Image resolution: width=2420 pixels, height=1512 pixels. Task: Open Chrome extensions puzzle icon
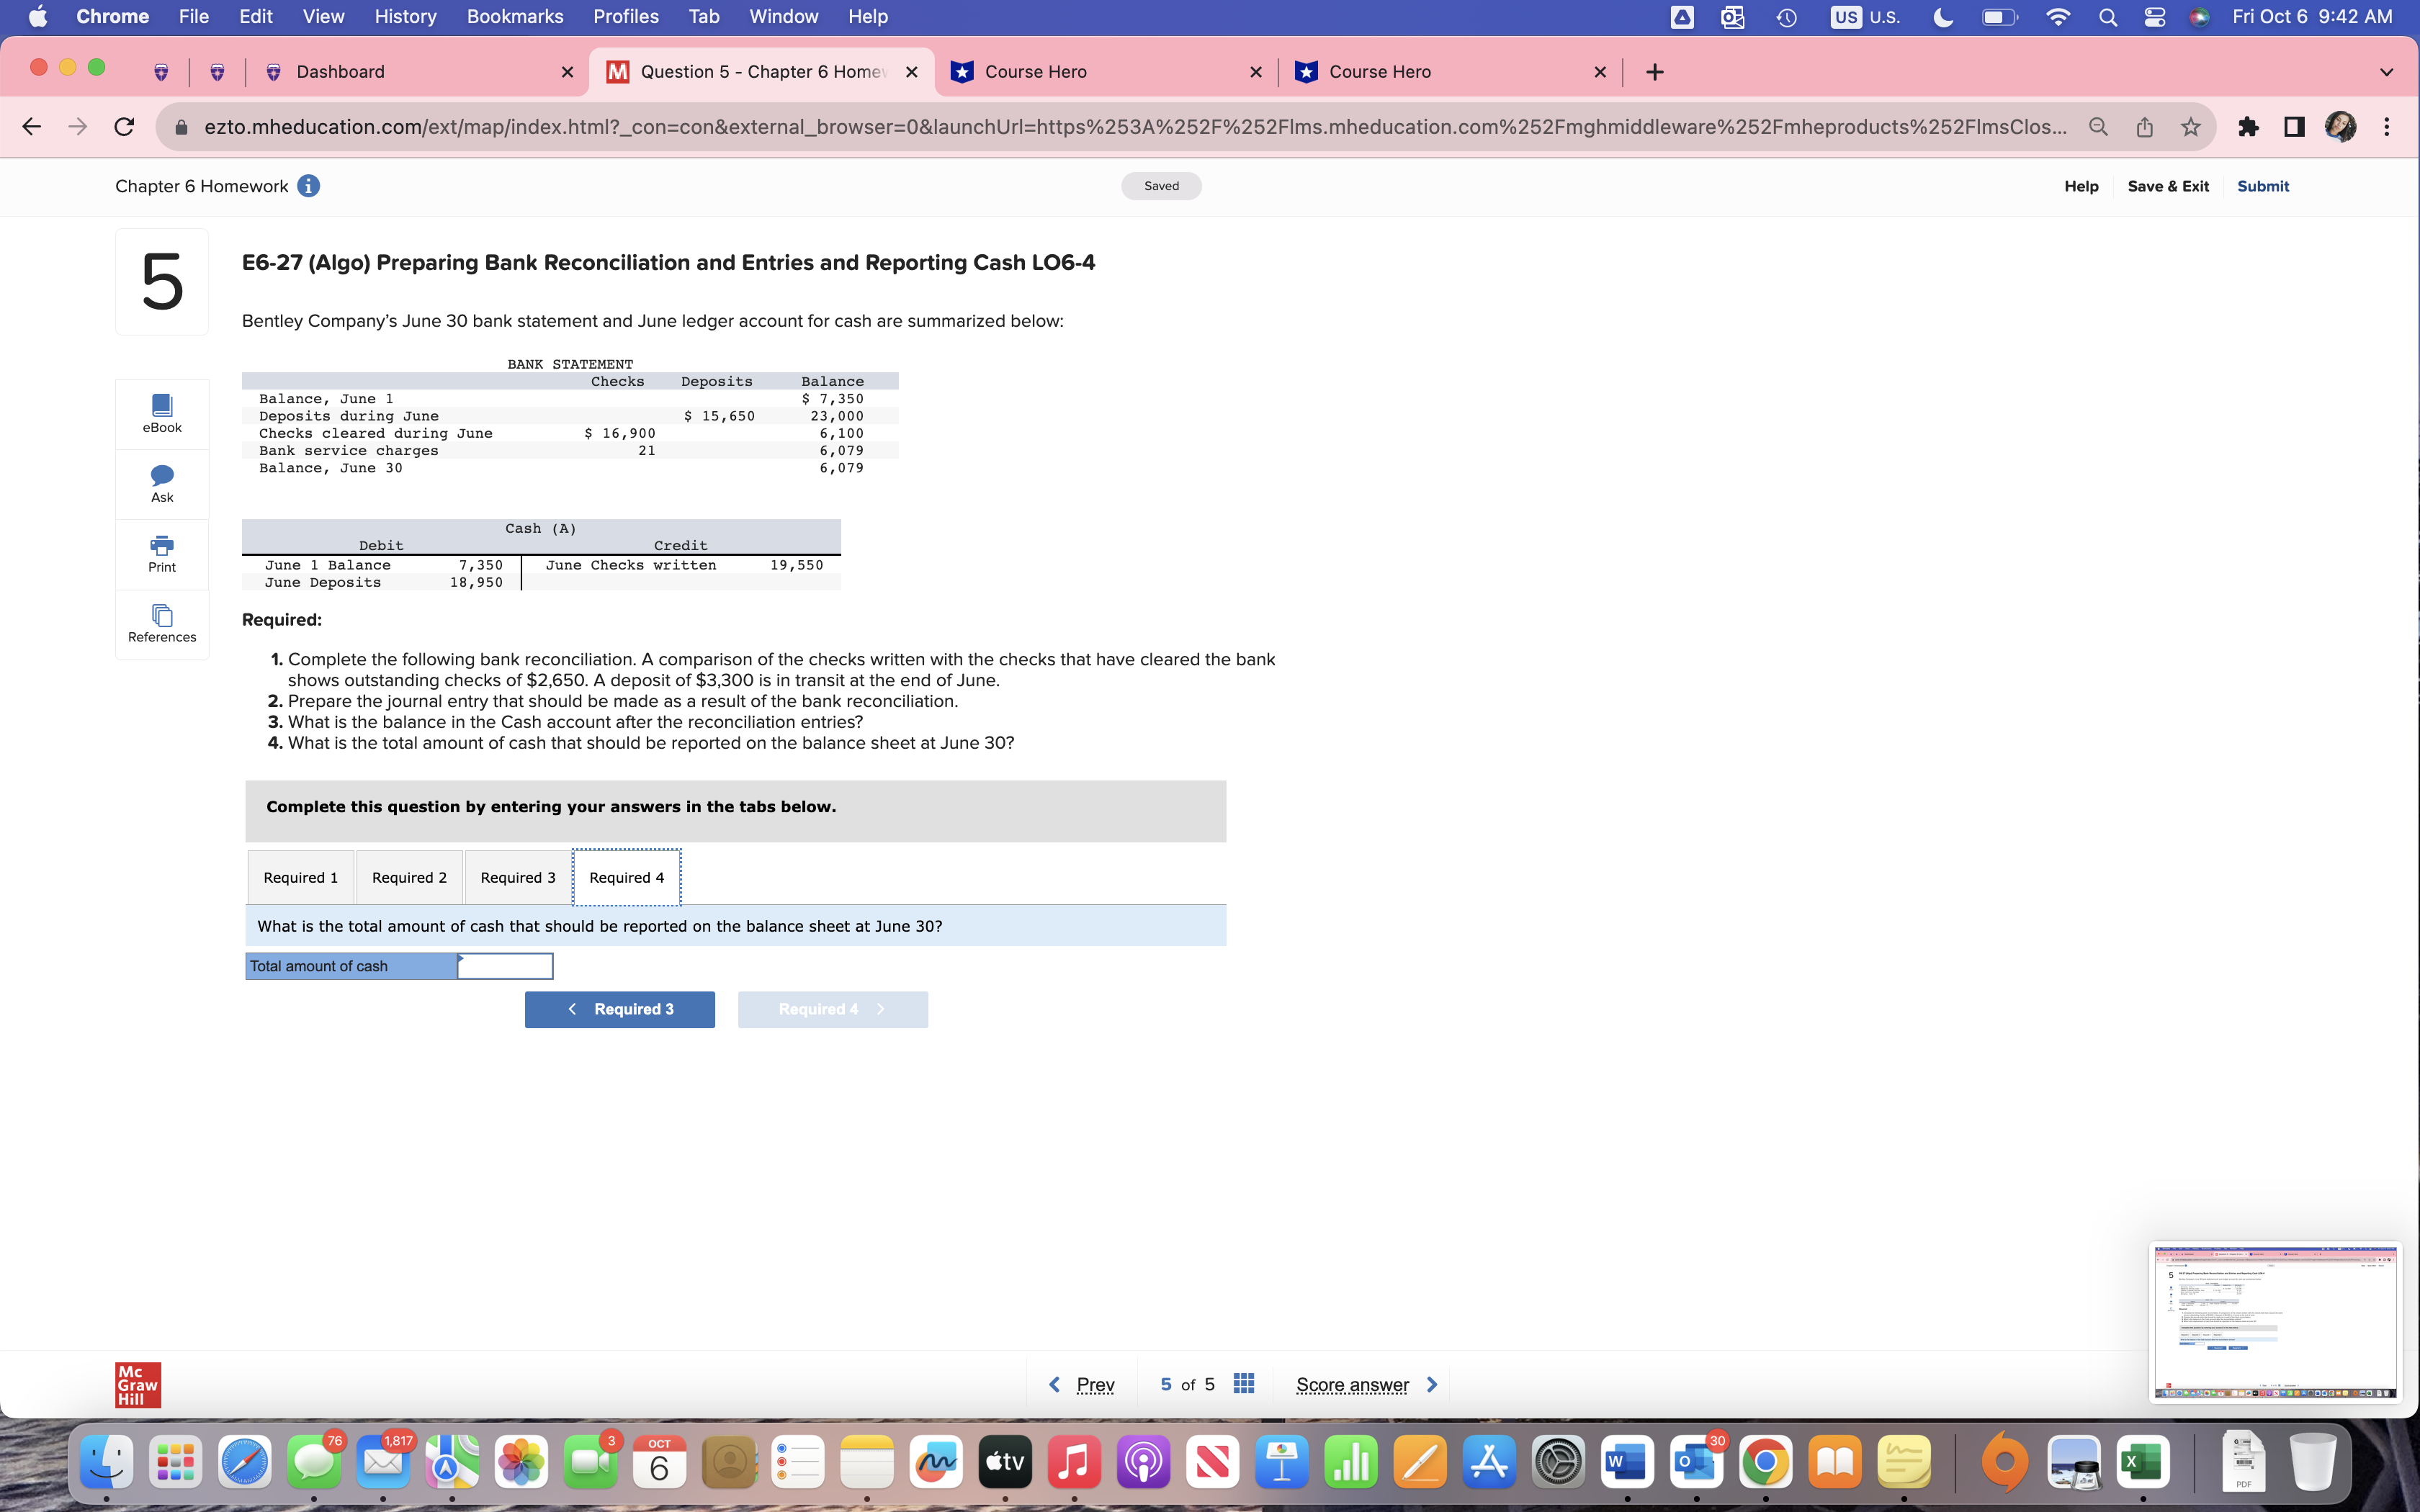point(2248,127)
